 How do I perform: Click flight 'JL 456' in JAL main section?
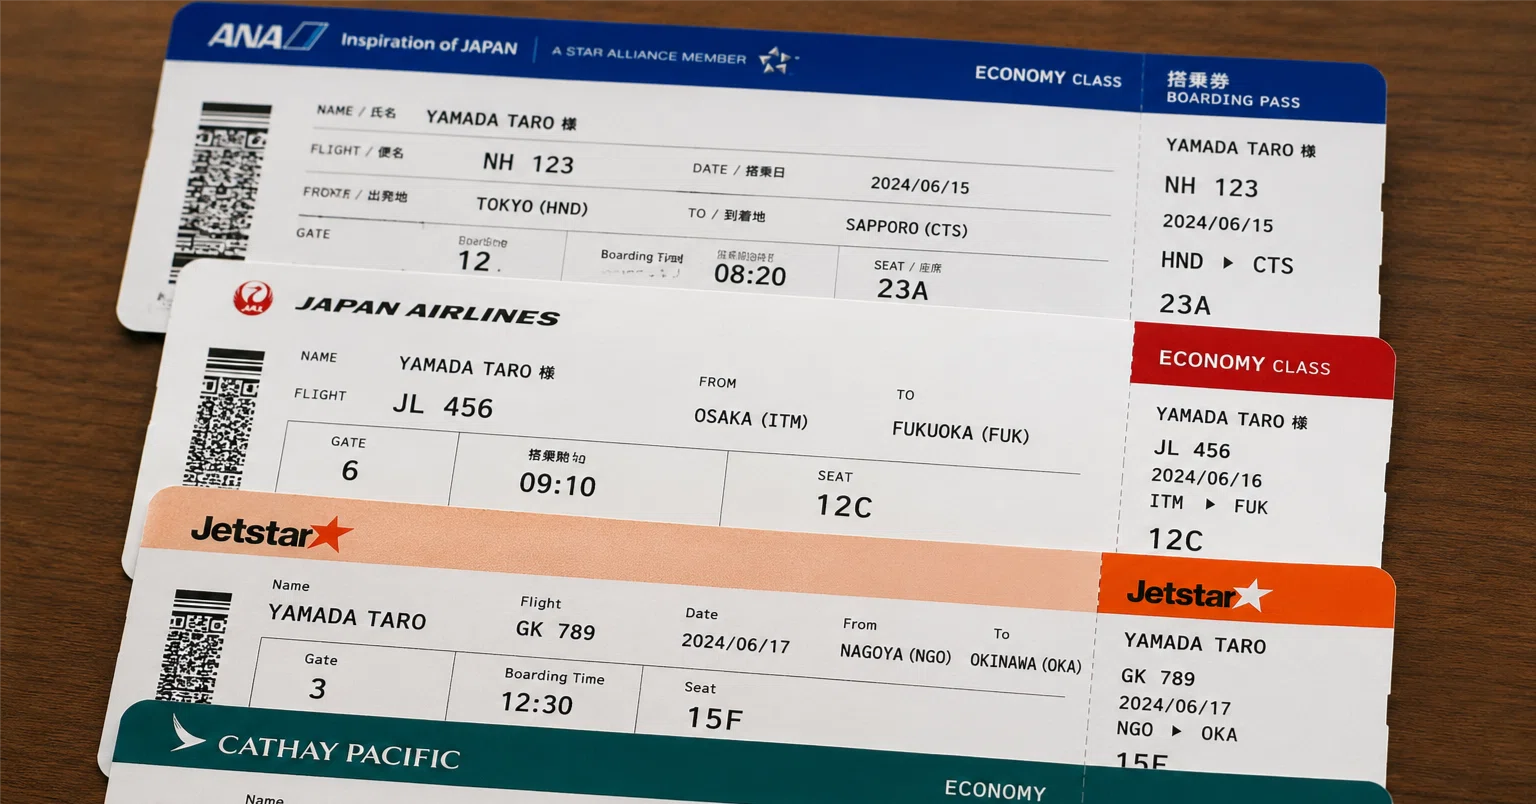click(443, 406)
